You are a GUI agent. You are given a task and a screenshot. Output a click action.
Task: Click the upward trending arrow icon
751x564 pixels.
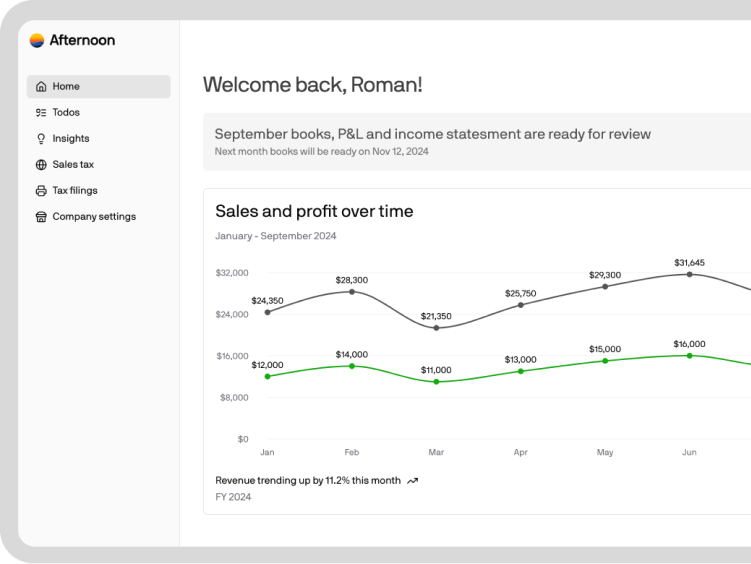tap(412, 481)
